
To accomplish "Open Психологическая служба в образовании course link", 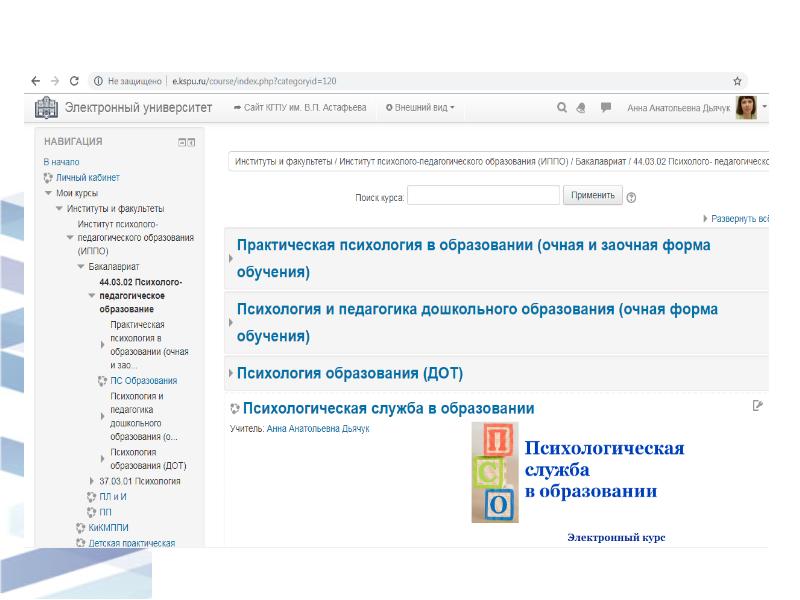I will [x=388, y=408].
